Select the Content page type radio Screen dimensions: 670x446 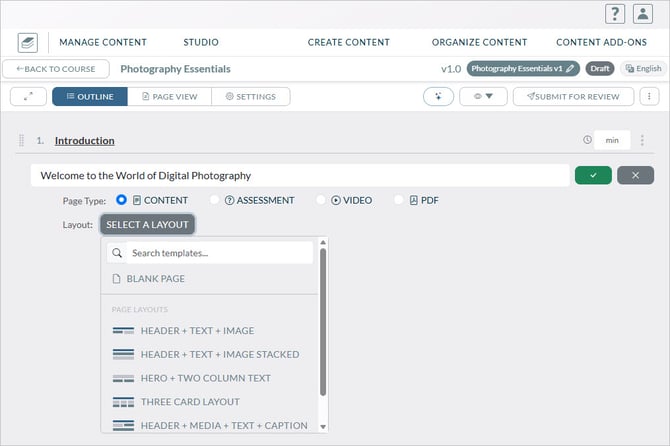121,200
